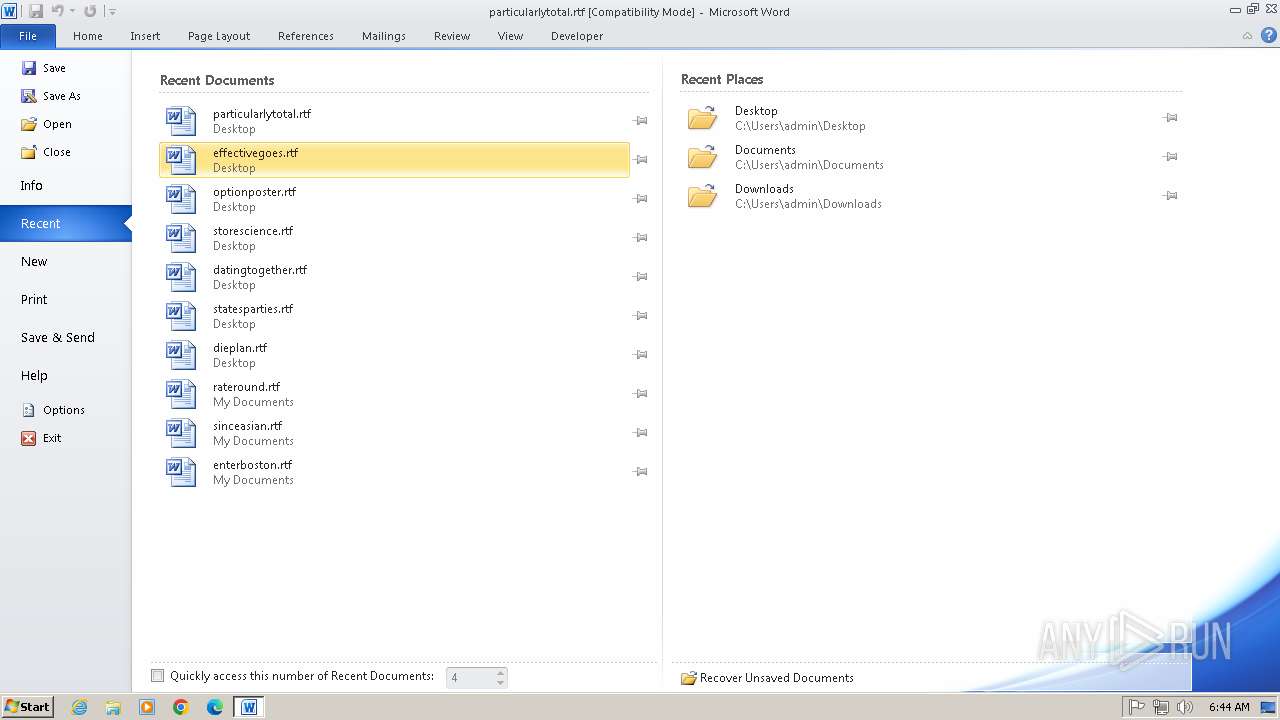Click the Repeat icon in title bar
The image size is (1280, 720).
click(x=90, y=11)
